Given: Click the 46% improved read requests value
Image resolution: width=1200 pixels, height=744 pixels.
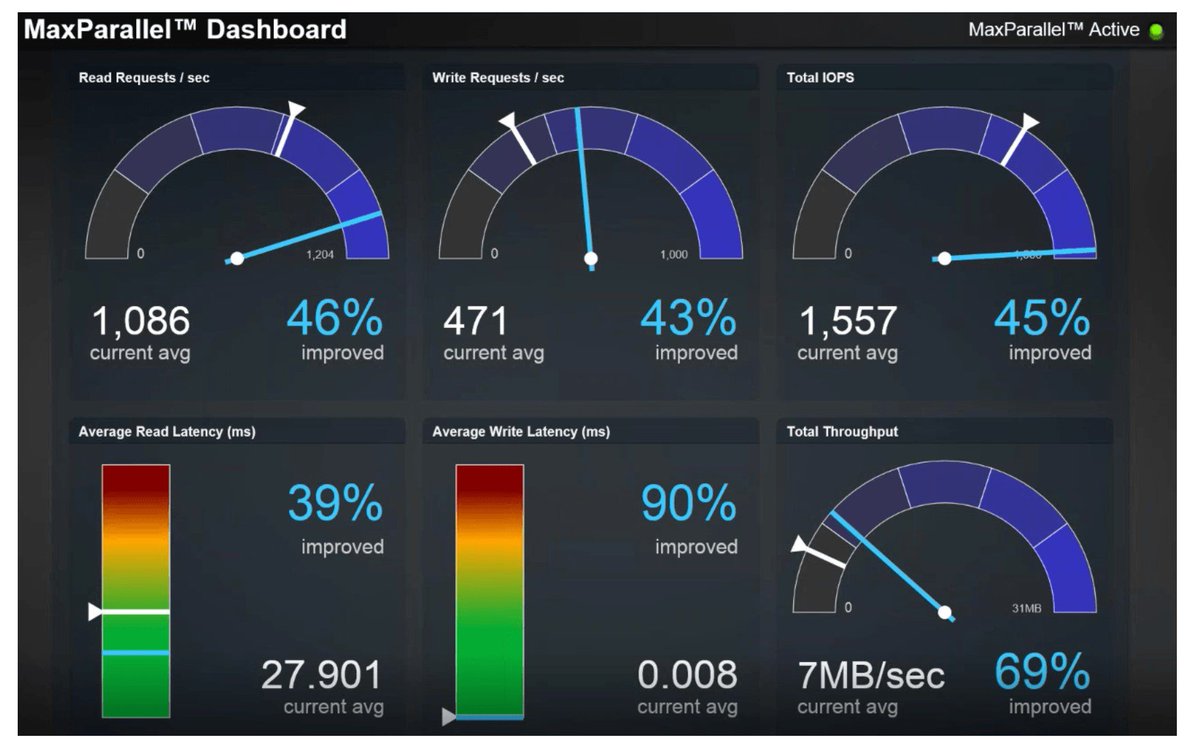Looking at the screenshot, I should pyautogui.click(x=335, y=319).
